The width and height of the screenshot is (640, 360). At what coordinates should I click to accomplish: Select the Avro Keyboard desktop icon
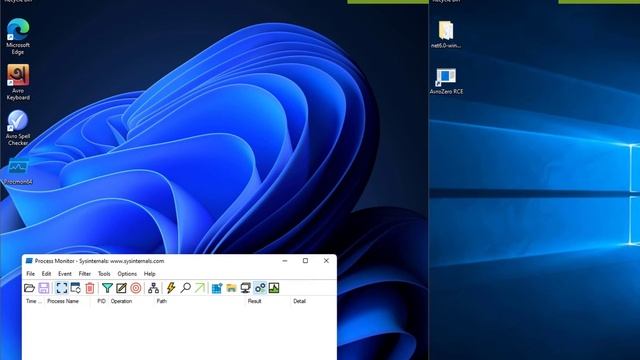click(18, 82)
